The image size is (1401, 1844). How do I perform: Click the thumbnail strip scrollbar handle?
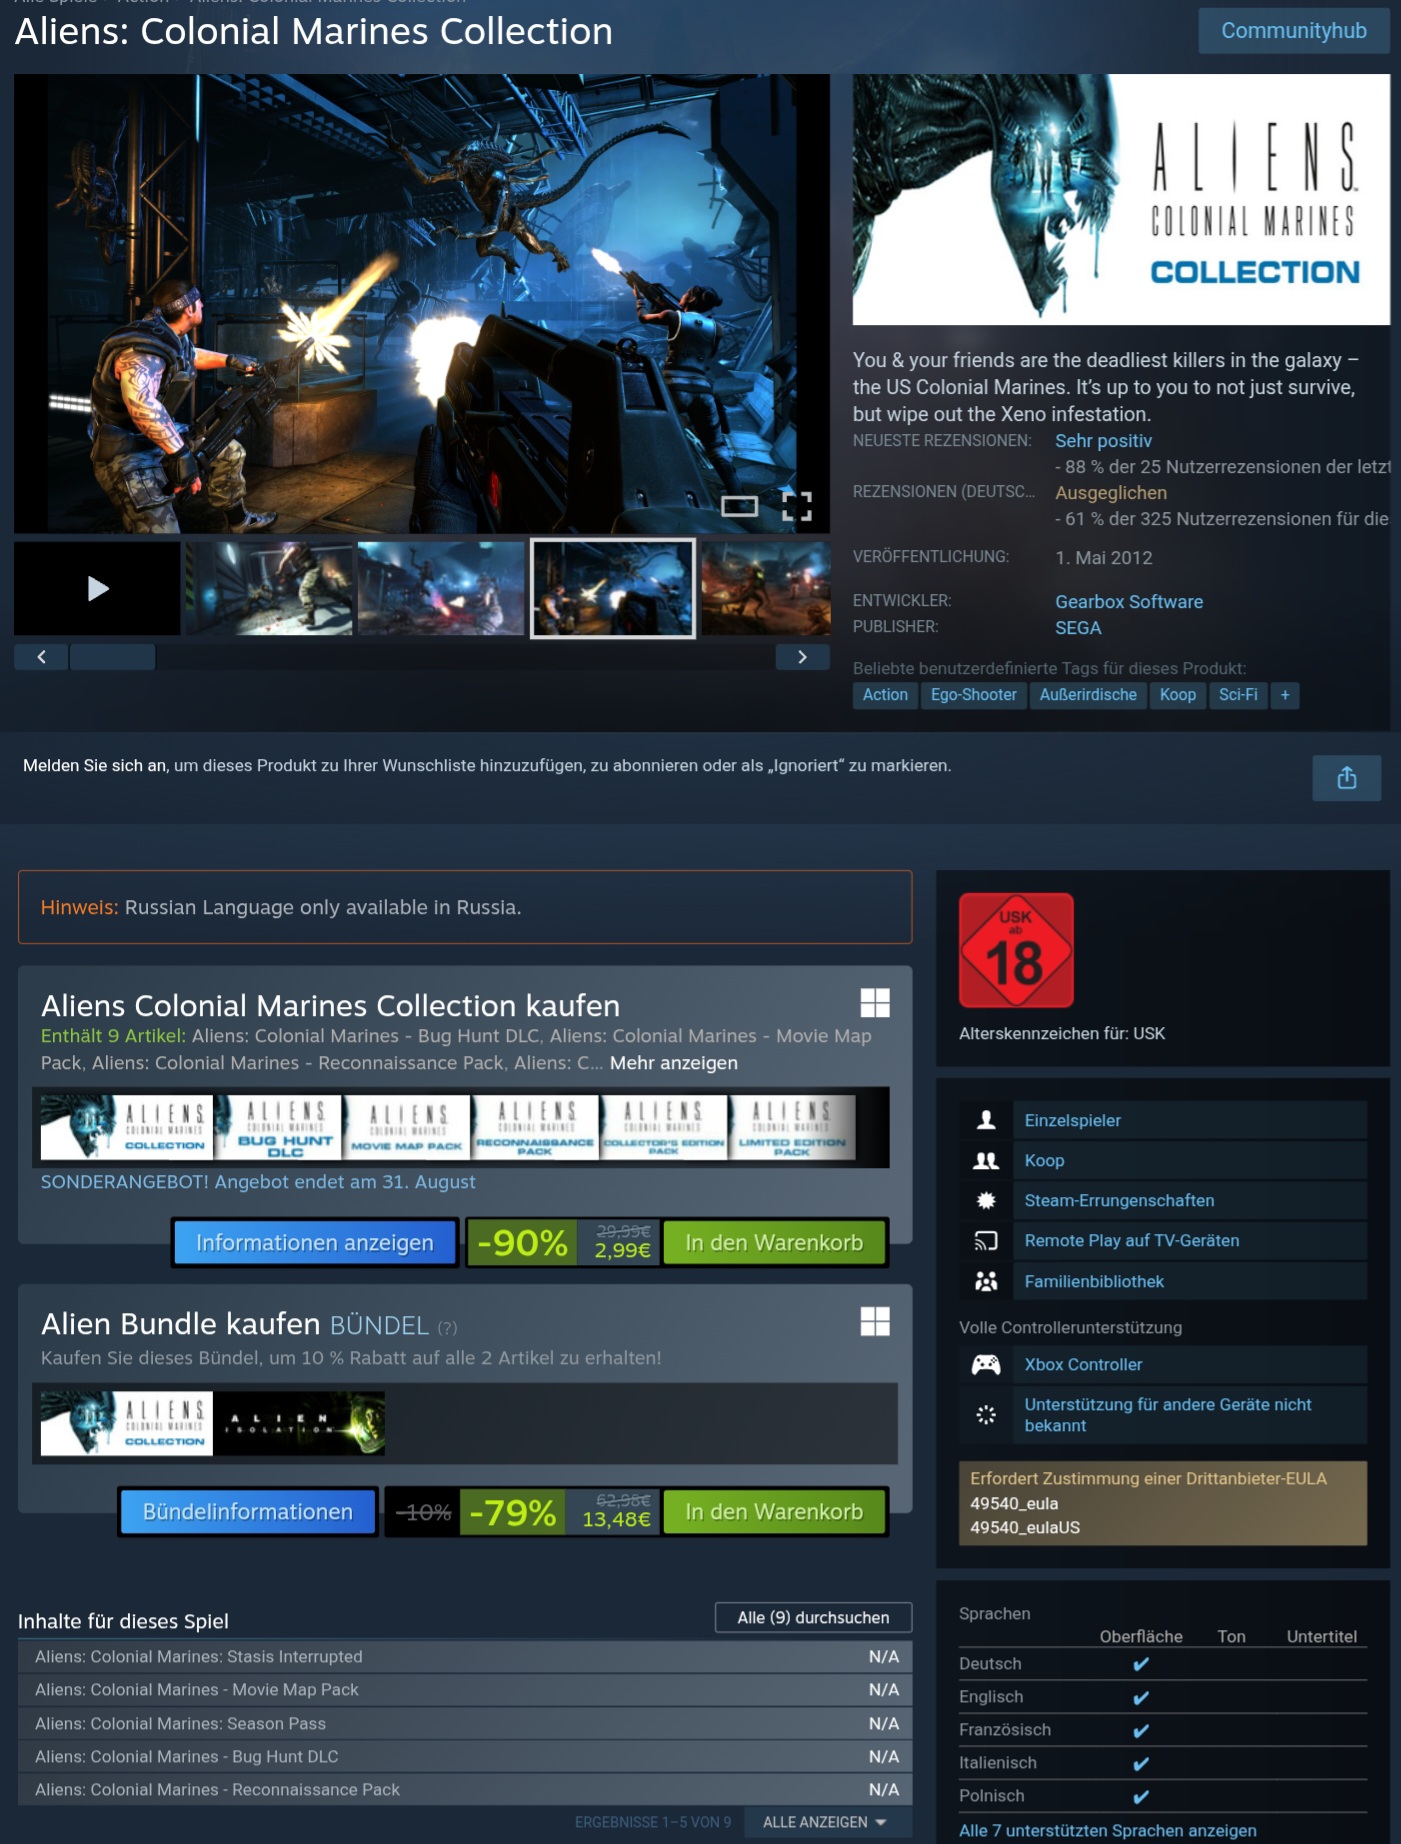point(112,657)
